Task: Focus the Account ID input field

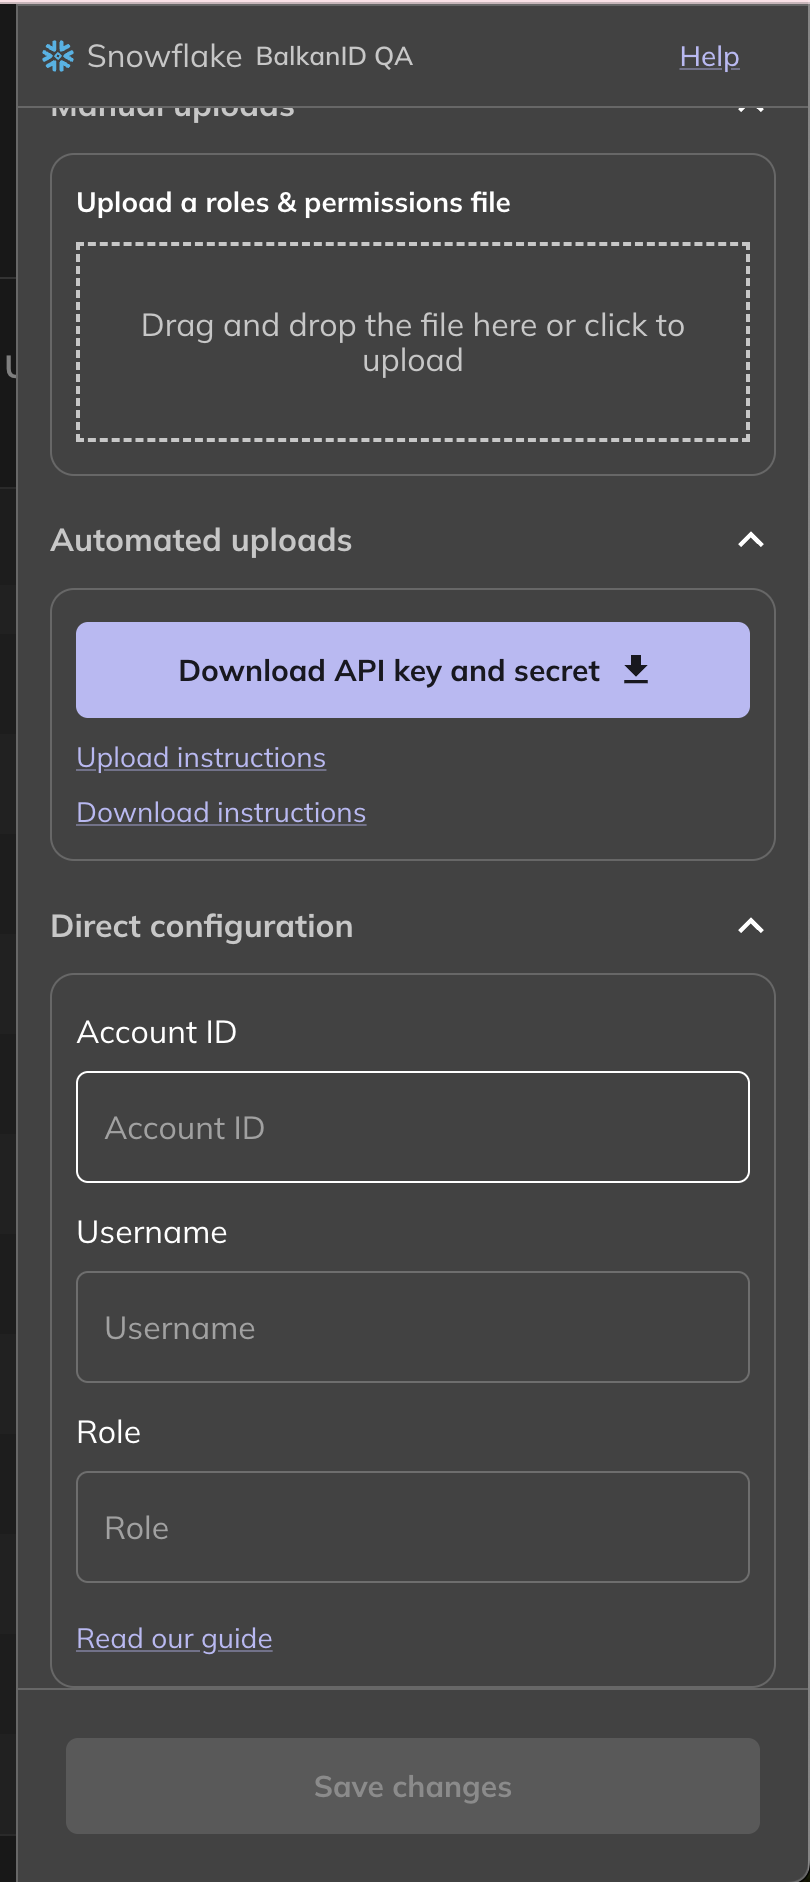Action: [x=413, y=1127]
